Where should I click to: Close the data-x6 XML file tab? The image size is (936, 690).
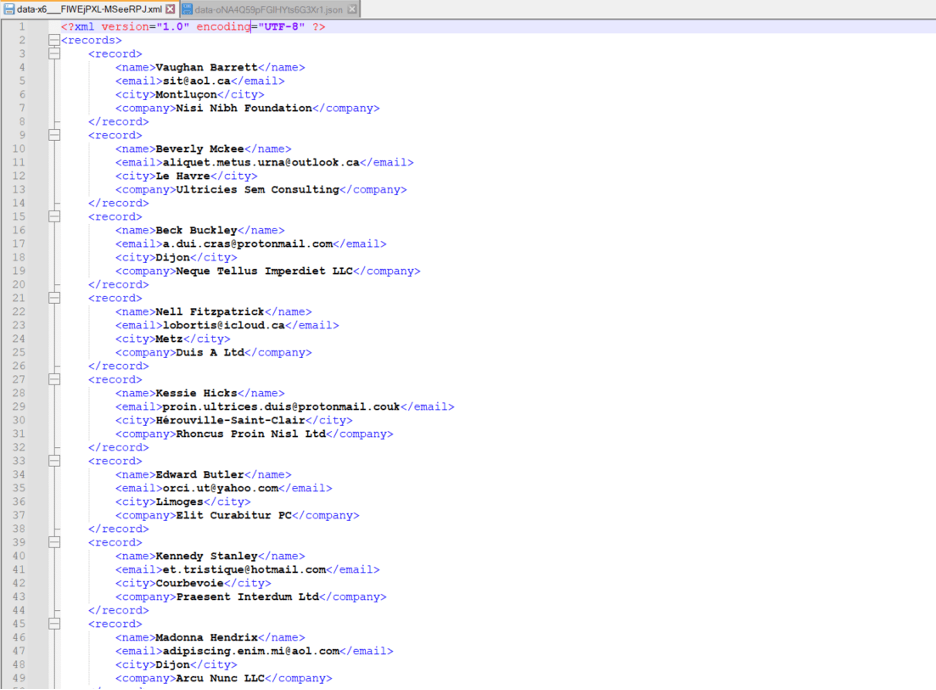point(171,9)
